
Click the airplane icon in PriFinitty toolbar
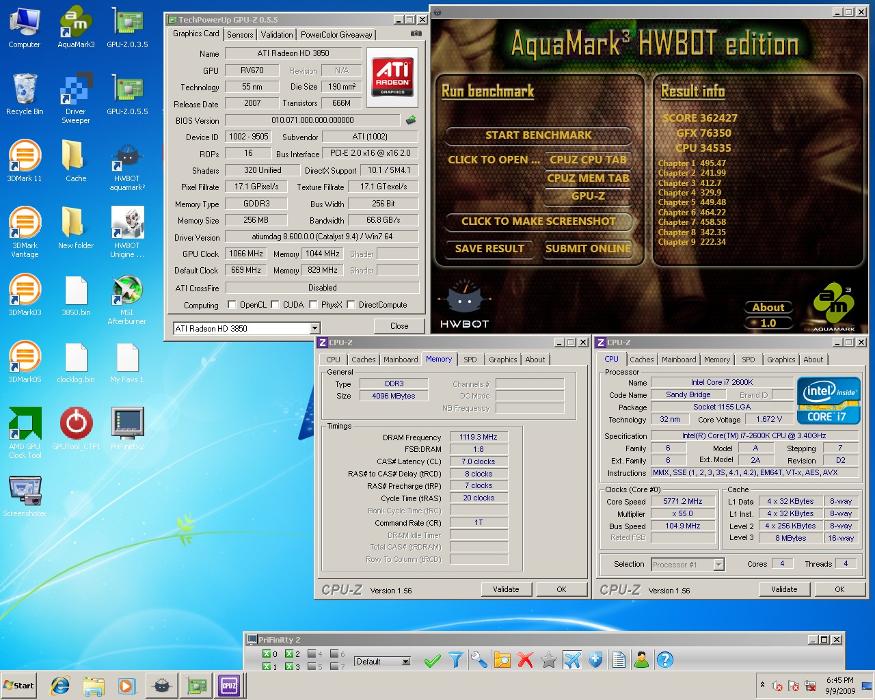(572, 661)
